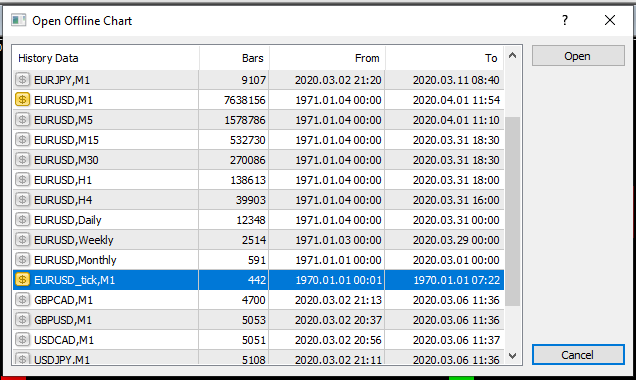Click To date 1970.01.01 07:22
Viewport: 636px width, 380px height.
pyautogui.click(x=456, y=280)
